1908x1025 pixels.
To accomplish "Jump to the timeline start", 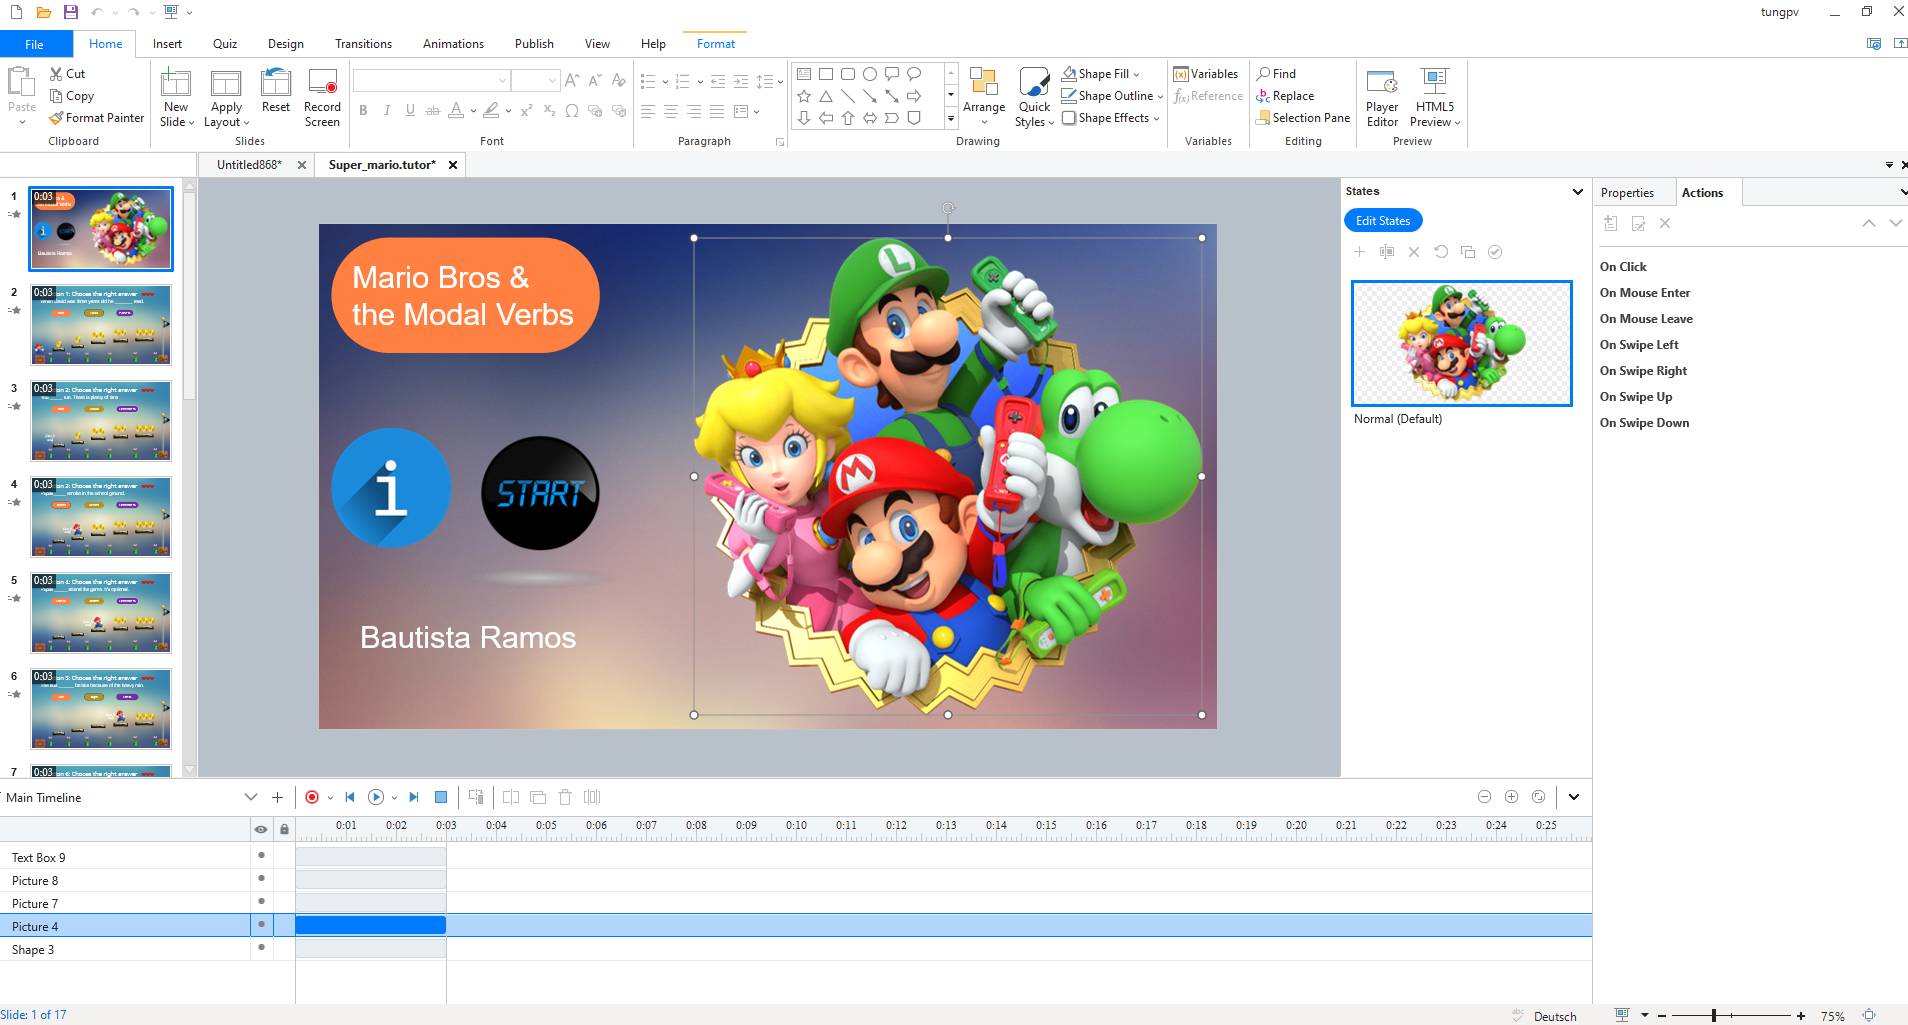I will [350, 797].
